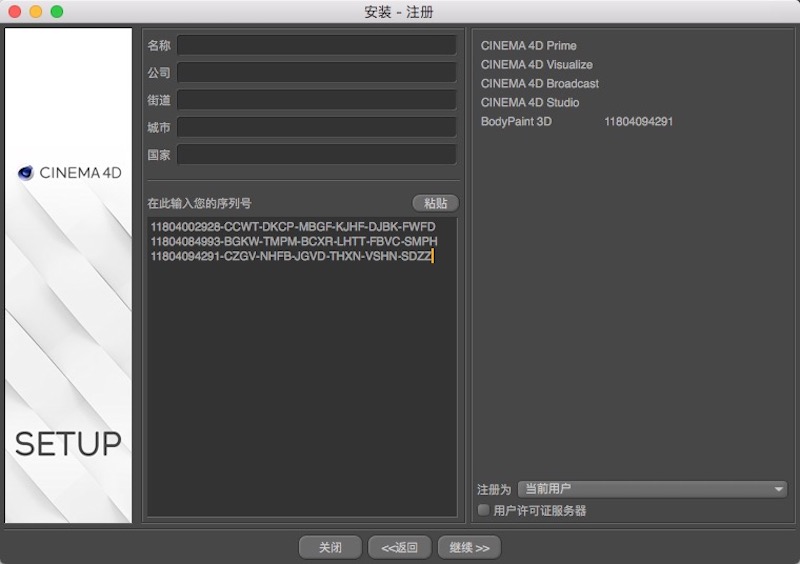This screenshot has height=564, width=800.
Task: Click the 在此输入您的序列号 label
Action: [x=199, y=203]
